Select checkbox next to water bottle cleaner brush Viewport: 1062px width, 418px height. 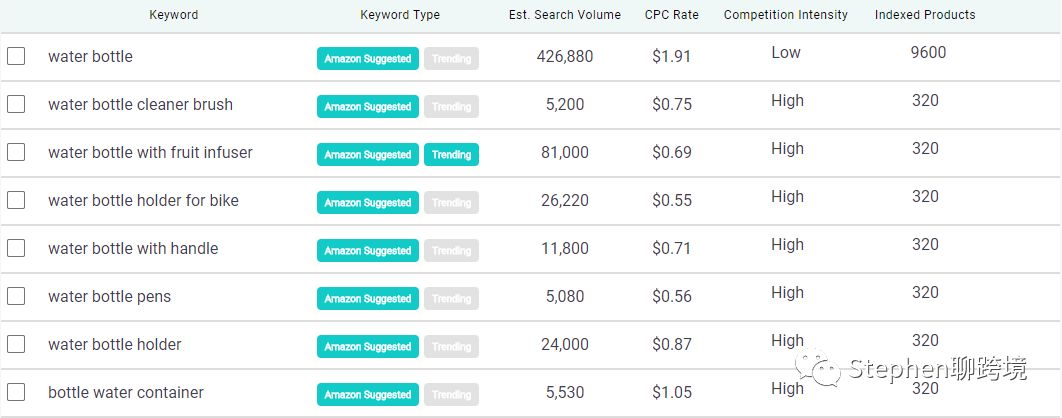(x=16, y=104)
